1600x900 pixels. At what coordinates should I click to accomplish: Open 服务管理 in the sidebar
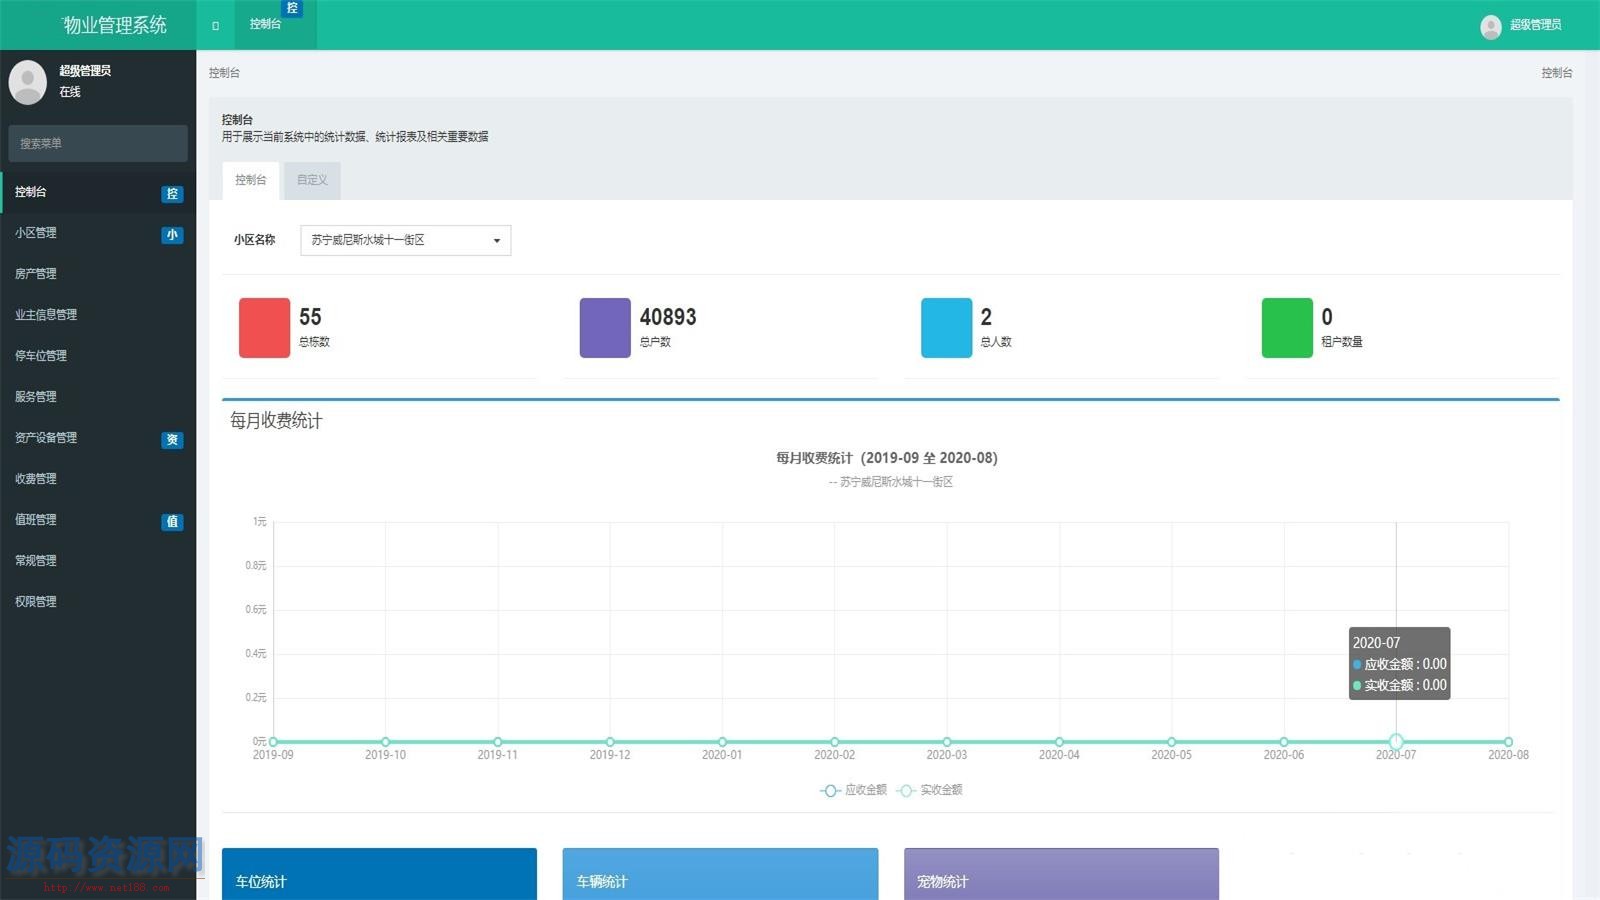point(98,397)
